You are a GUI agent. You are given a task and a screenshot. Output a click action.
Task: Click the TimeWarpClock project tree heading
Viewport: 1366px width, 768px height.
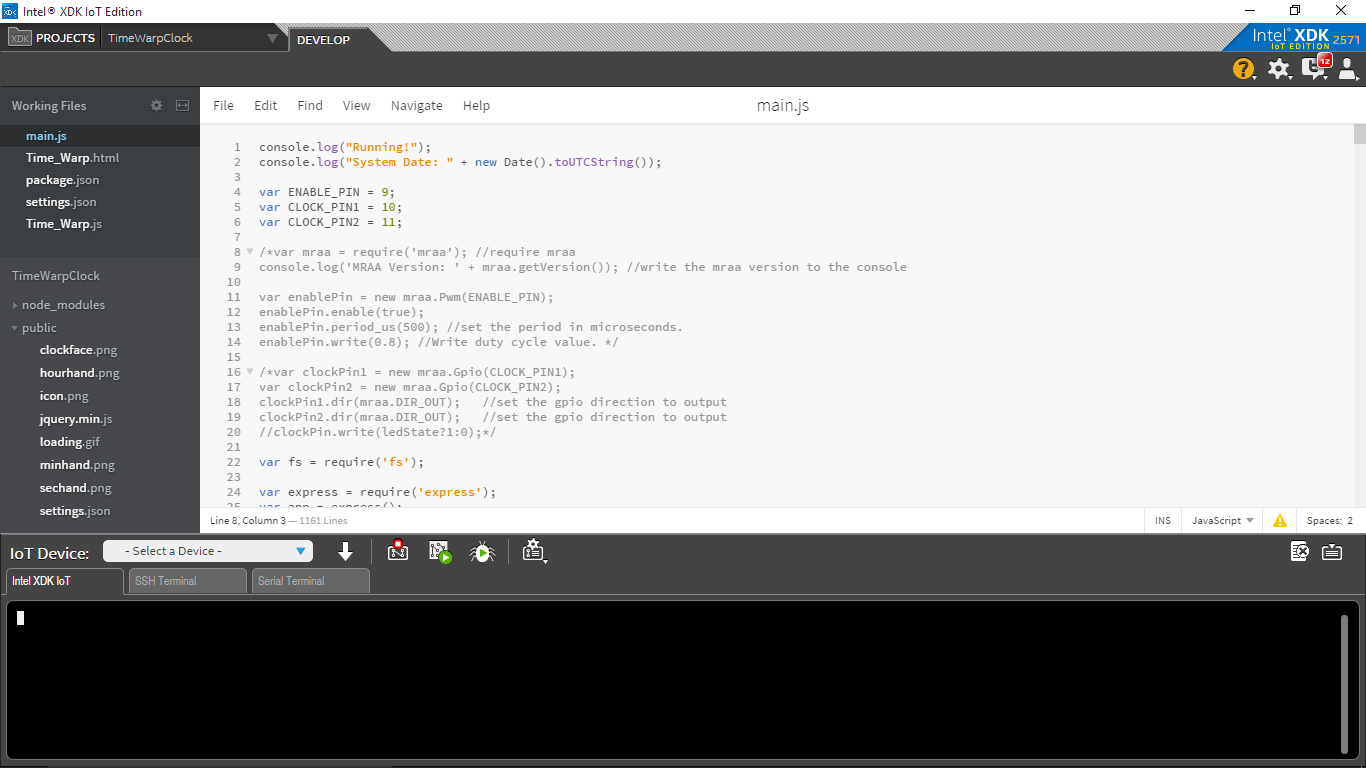pos(56,276)
